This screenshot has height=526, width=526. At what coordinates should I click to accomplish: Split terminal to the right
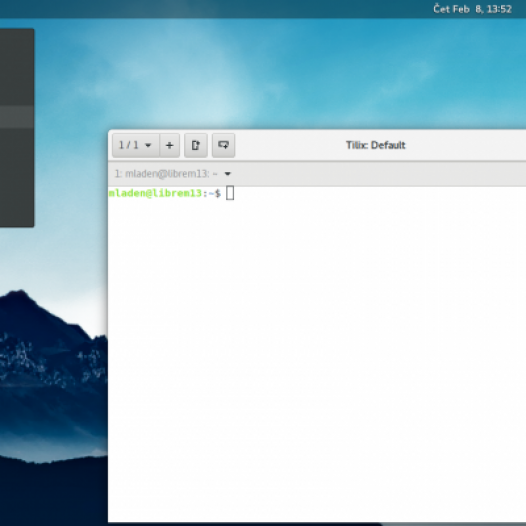coord(196,145)
